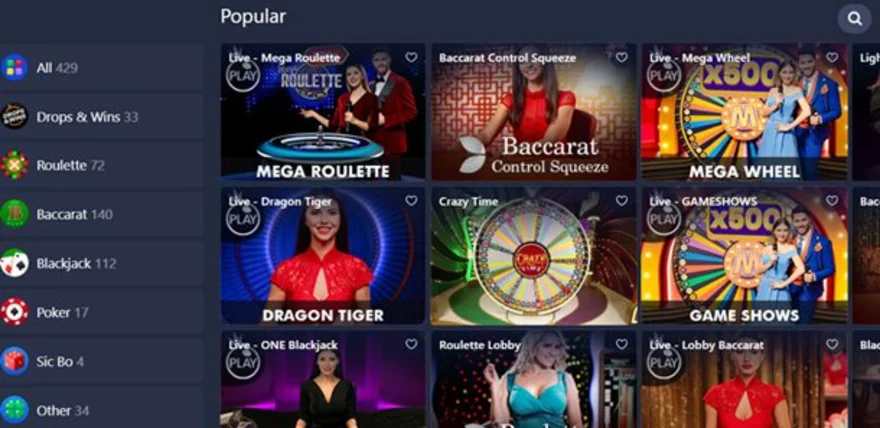Open the search magnifier icon
Viewport: 880px width, 428px height.
(854, 19)
